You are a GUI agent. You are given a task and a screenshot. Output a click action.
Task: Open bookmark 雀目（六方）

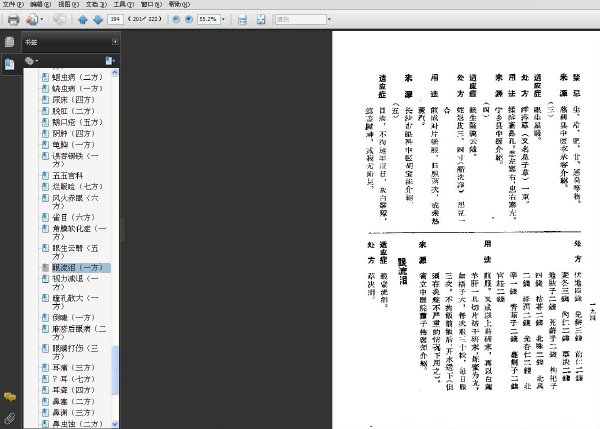(x=73, y=217)
